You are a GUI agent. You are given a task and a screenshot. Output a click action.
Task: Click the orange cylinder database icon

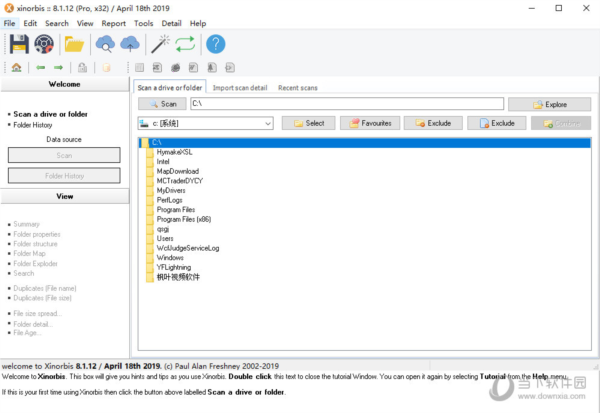[x=106, y=68]
